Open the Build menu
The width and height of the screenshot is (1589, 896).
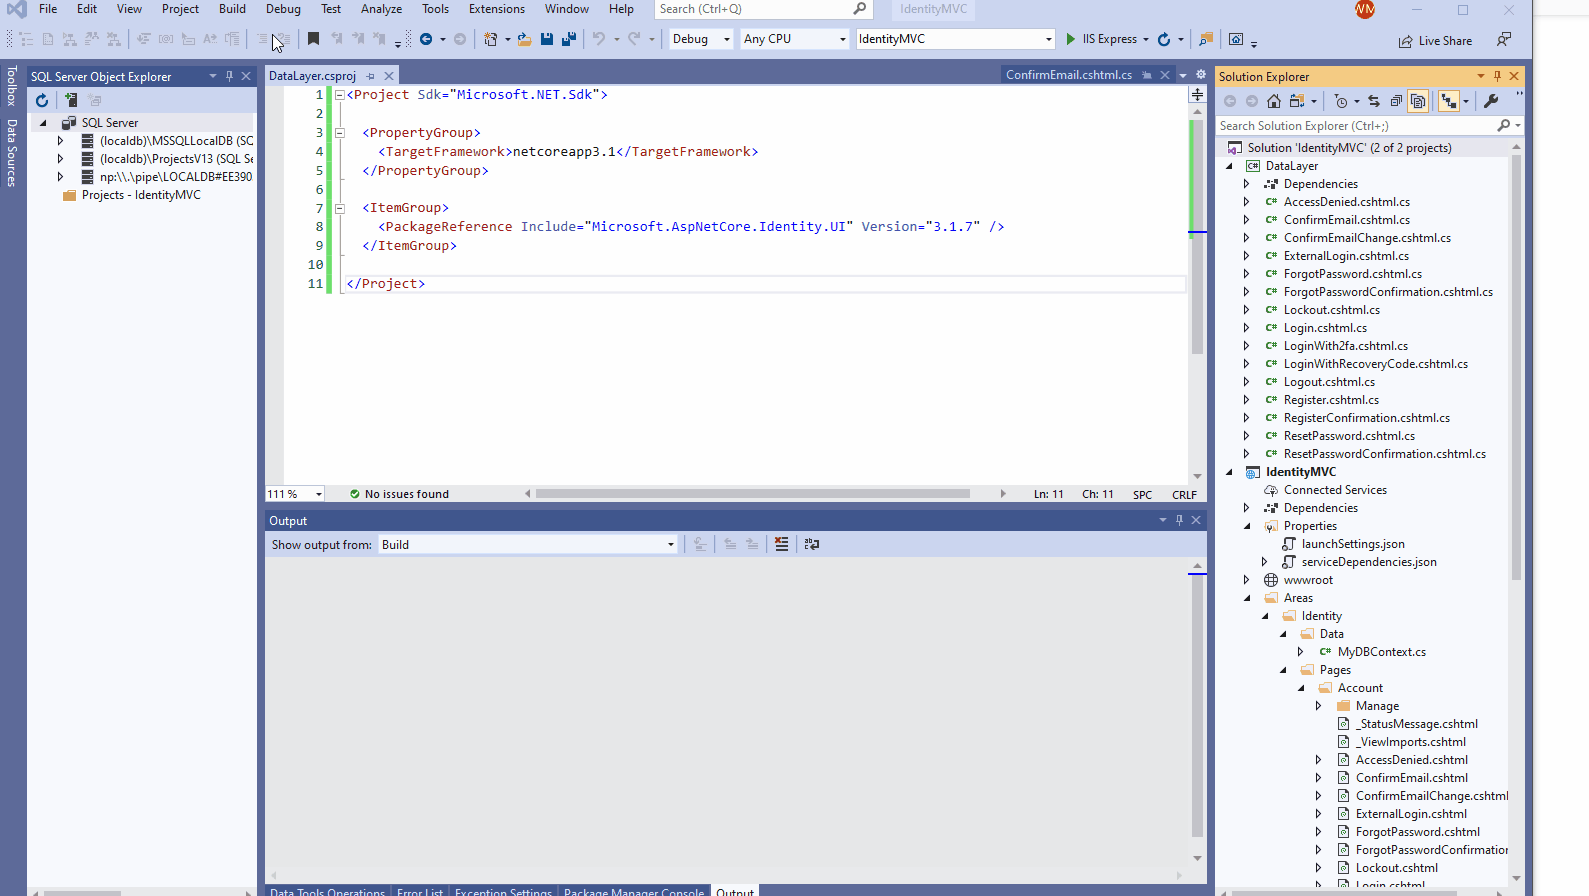232,9
